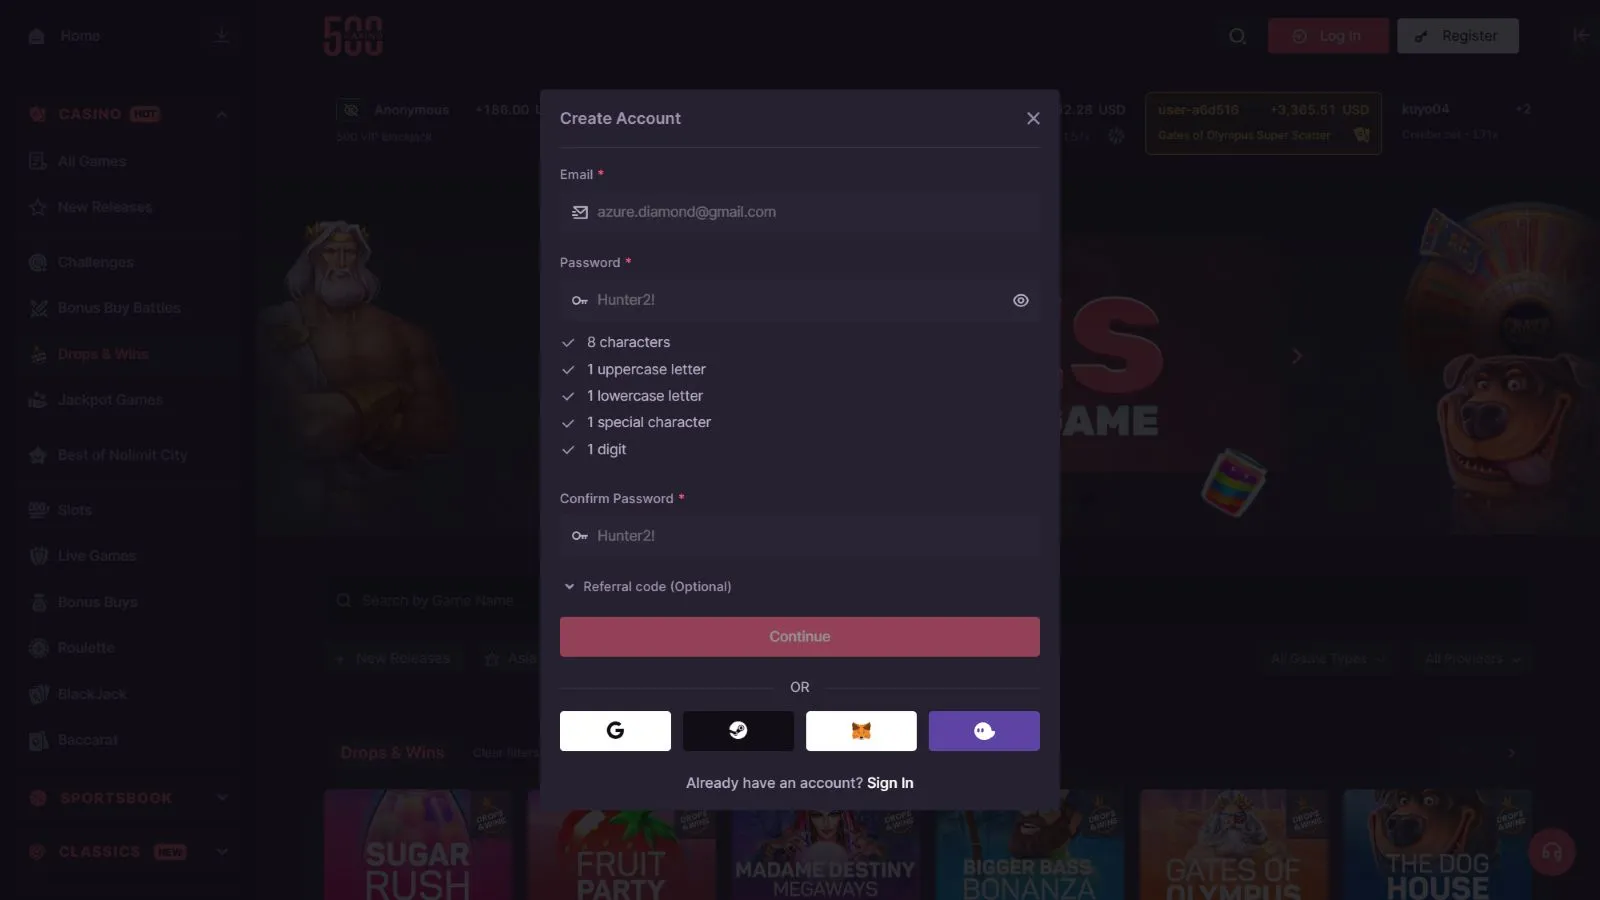1600x900 pixels.
Task: Toggle password visibility eye icon
Action: pos(1020,300)
